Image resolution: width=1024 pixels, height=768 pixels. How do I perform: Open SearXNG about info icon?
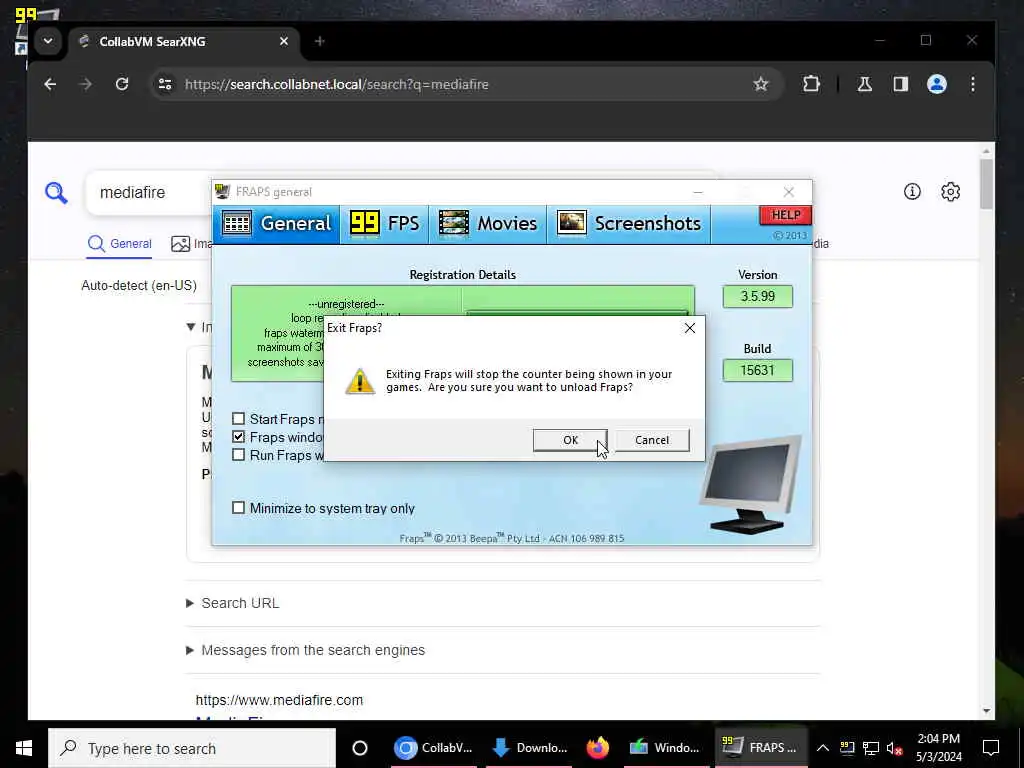coord(912,191)
